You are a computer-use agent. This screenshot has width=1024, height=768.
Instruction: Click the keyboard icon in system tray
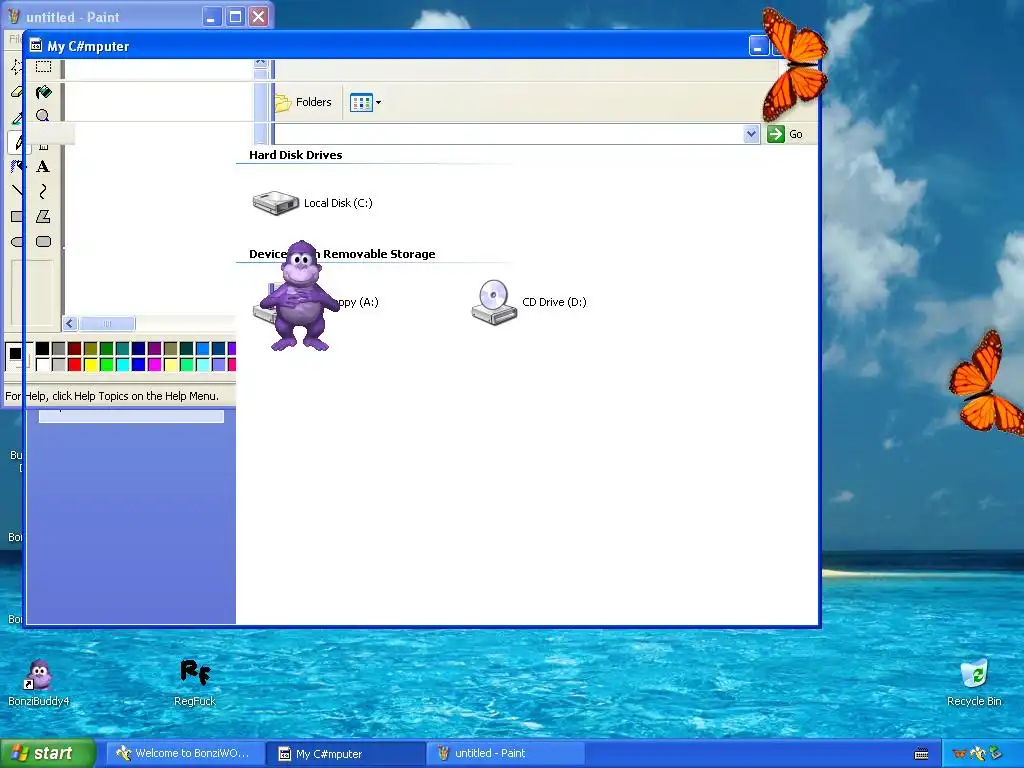(921, 754)
